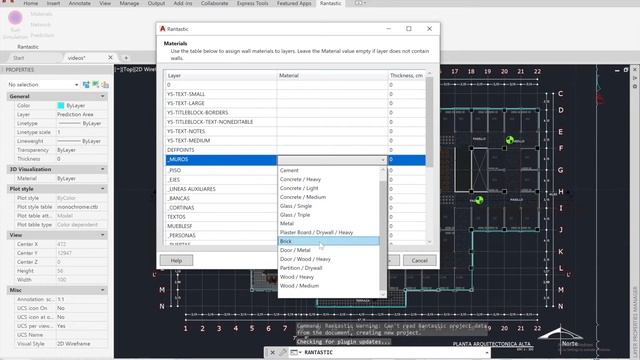Open the Network button in ribbon
The image size is (640, 360).
(40, 24)
